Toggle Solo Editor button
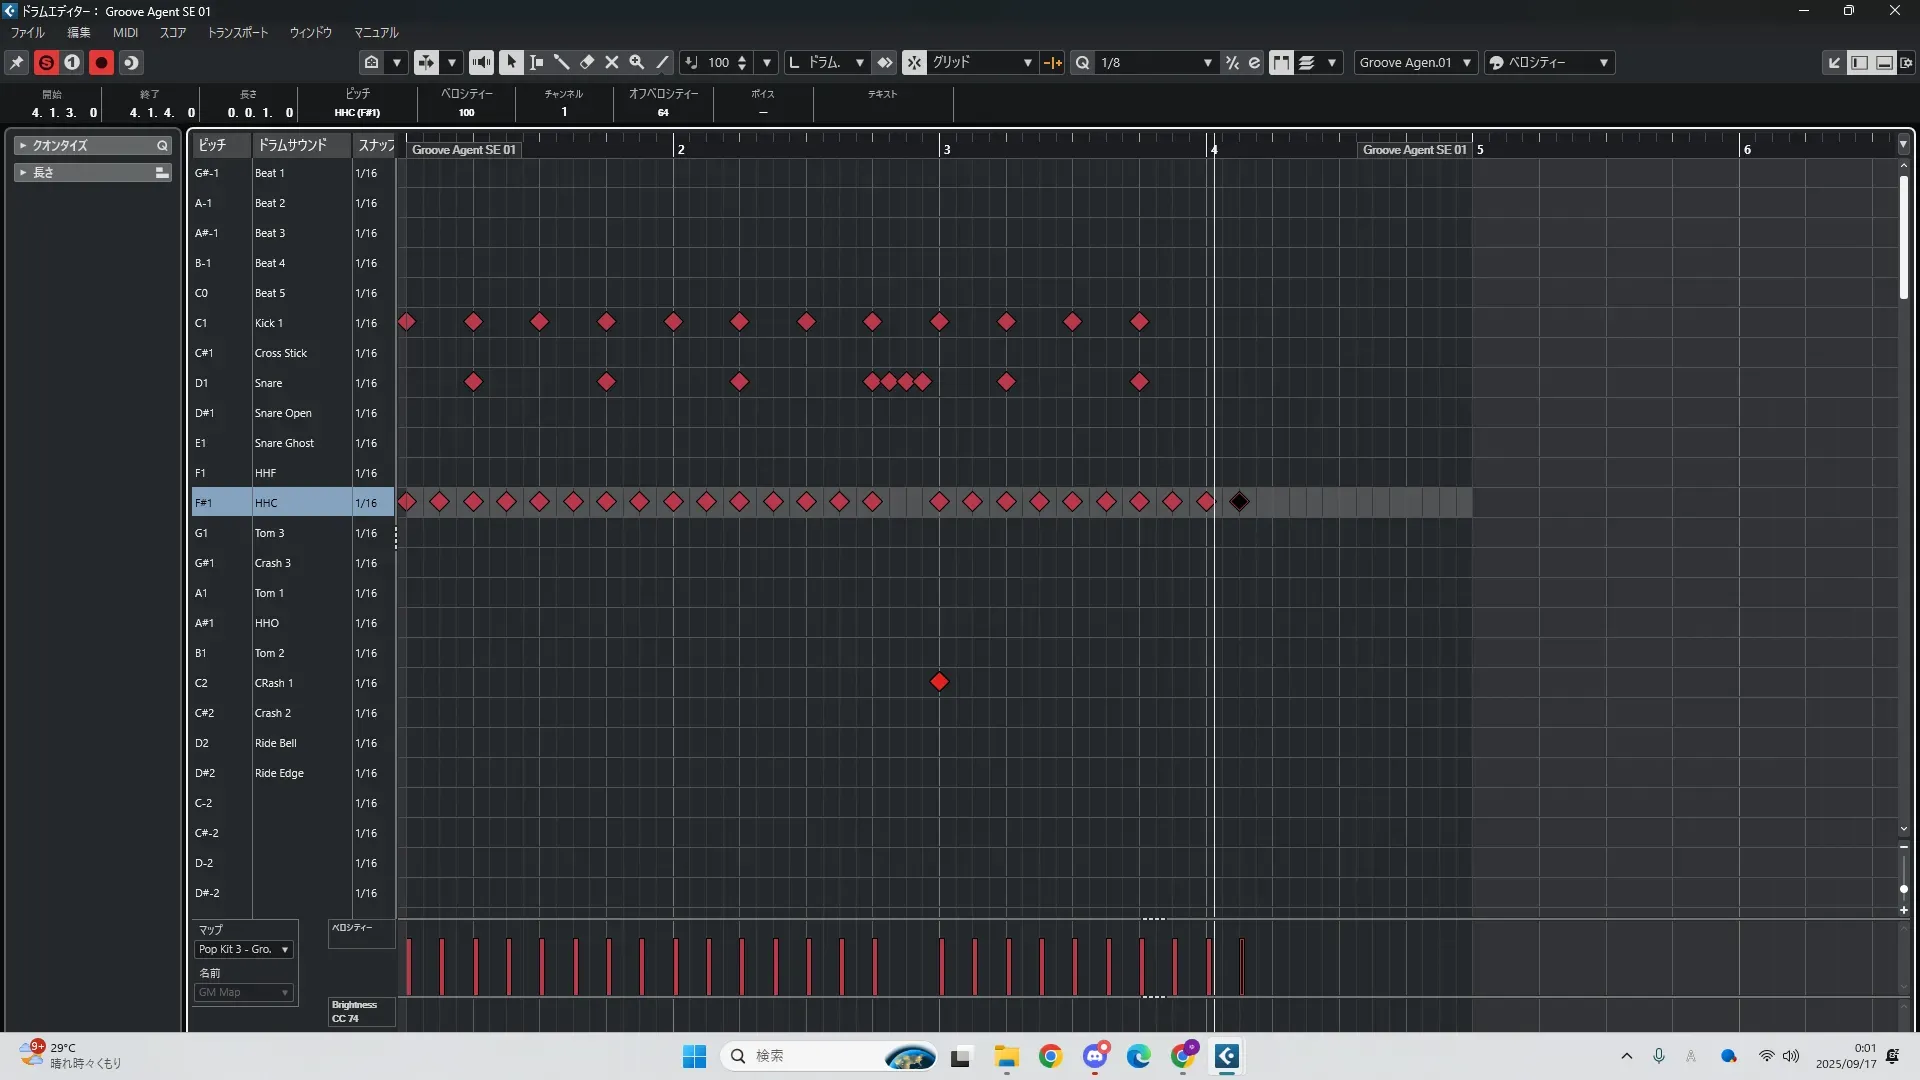Viewport: 1920px width, 1080px height. (x=46, y=62)
